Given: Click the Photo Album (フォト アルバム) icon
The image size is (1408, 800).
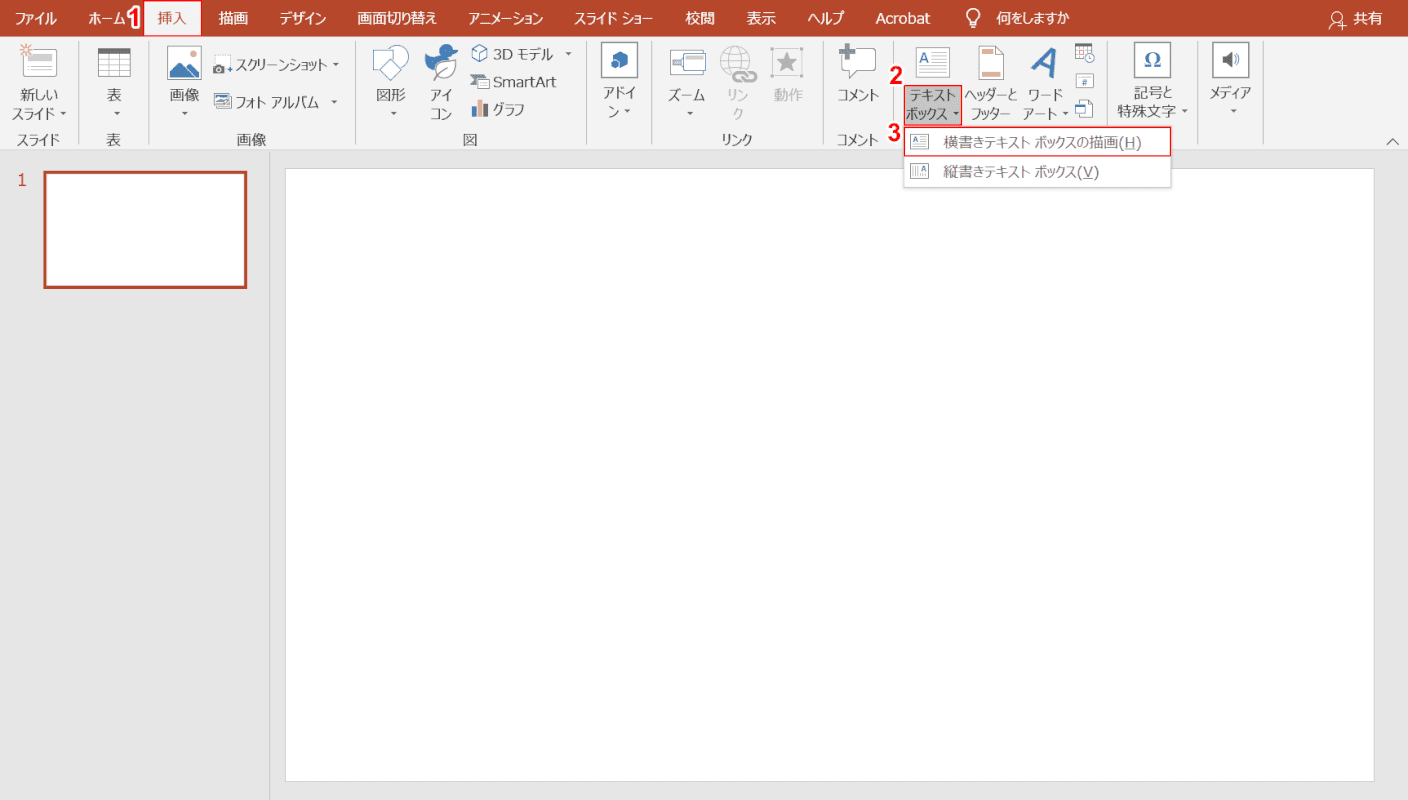Looking at the screenshot, I should click(x=222, y=102).
